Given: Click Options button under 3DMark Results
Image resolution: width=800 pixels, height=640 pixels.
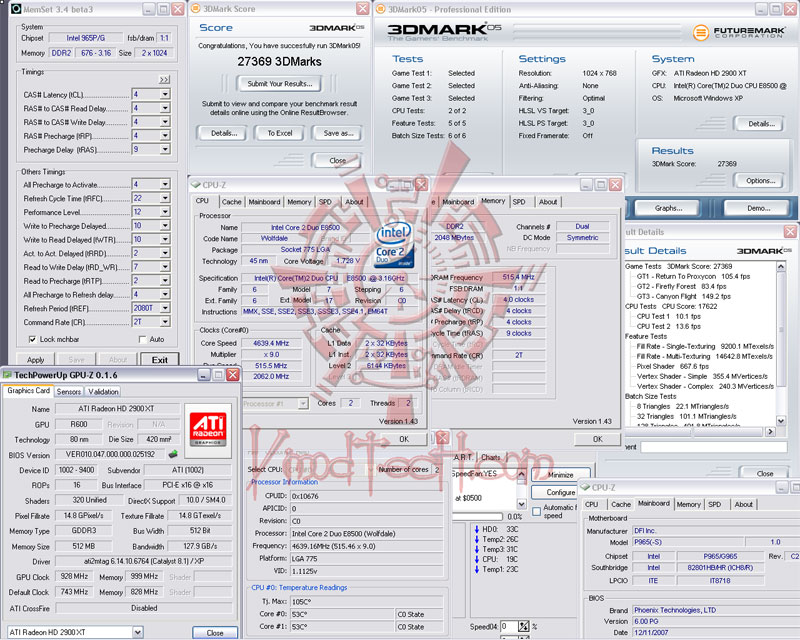Looking at the screenshot, I should point(761,181).
